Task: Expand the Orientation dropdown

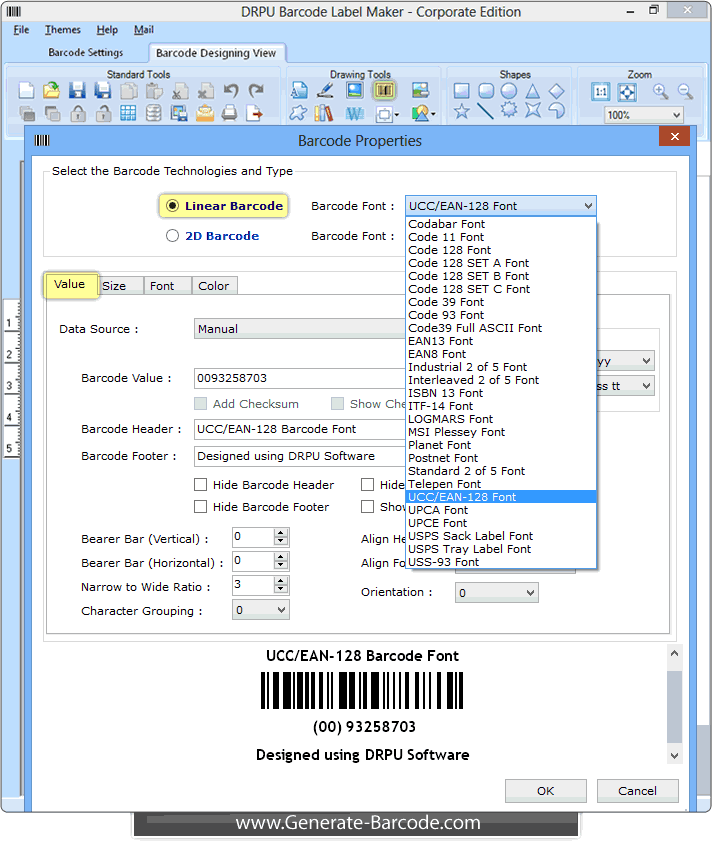Action: tap(496, 593)
